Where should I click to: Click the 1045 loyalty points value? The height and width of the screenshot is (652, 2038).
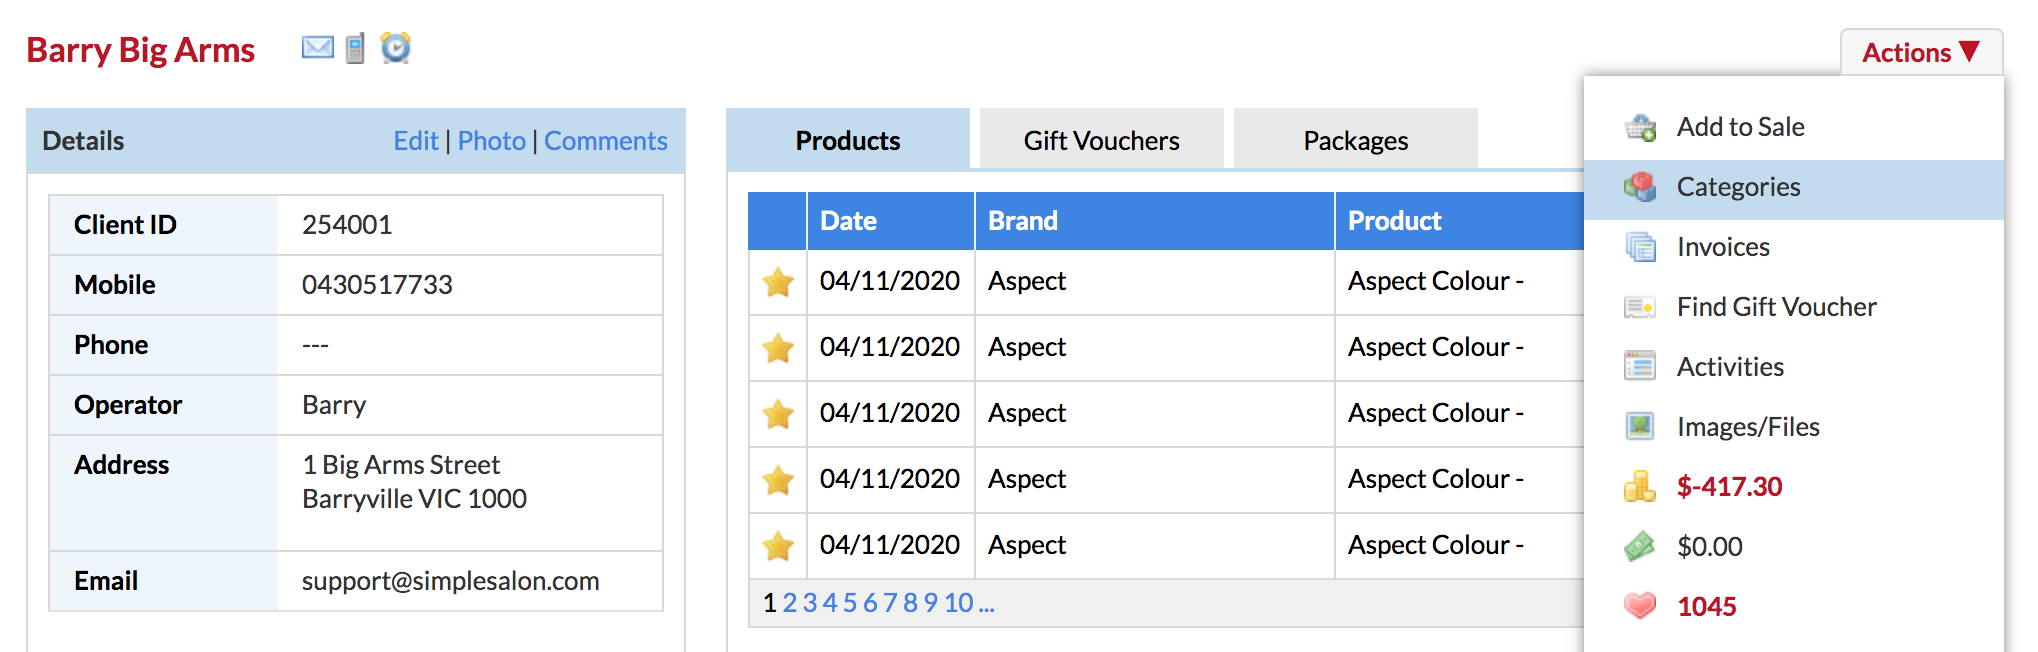(x=1706, y=607)
